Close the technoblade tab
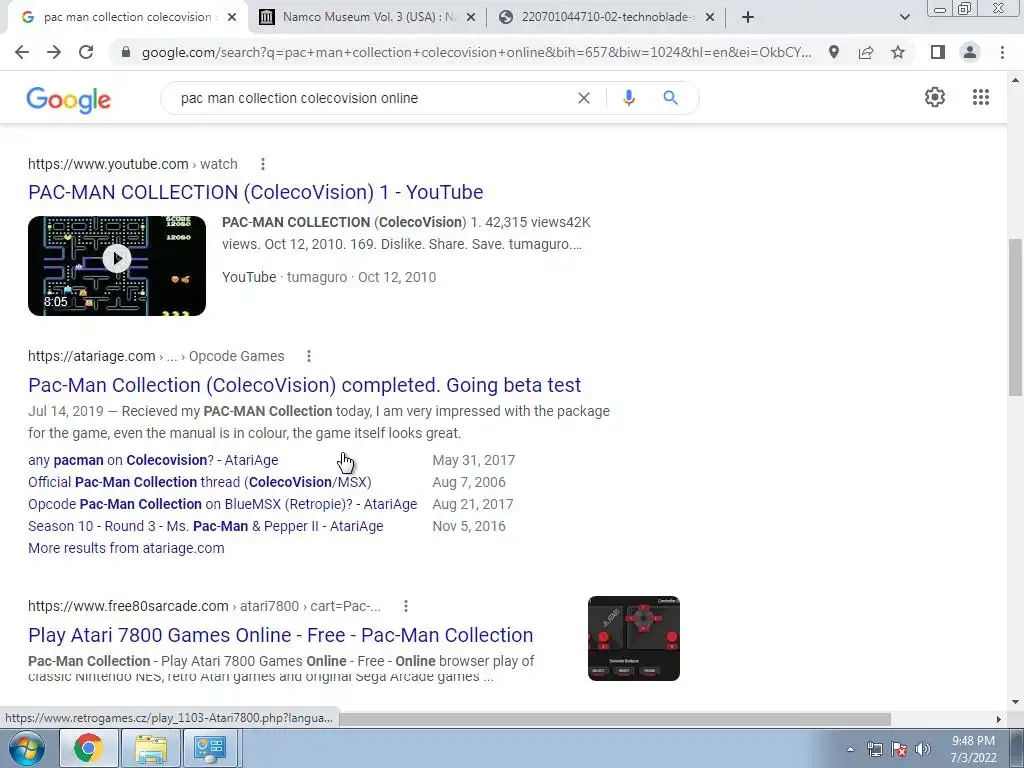 click(710, 18)
